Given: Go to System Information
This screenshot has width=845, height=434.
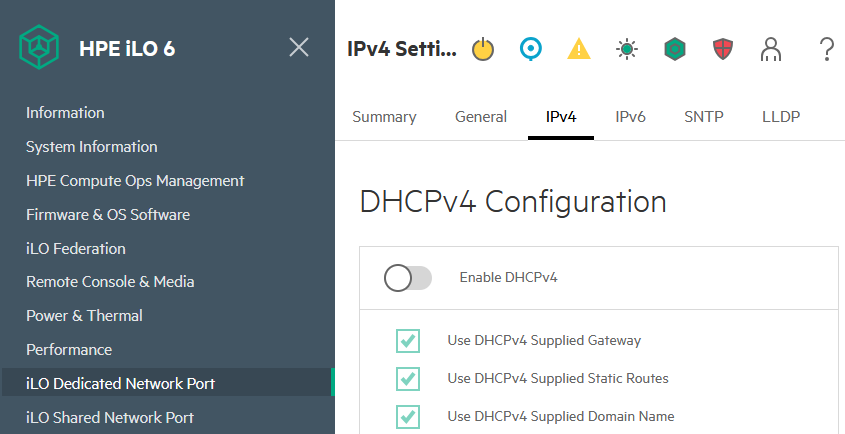Looking at the screenshot, I should [92, 147].
